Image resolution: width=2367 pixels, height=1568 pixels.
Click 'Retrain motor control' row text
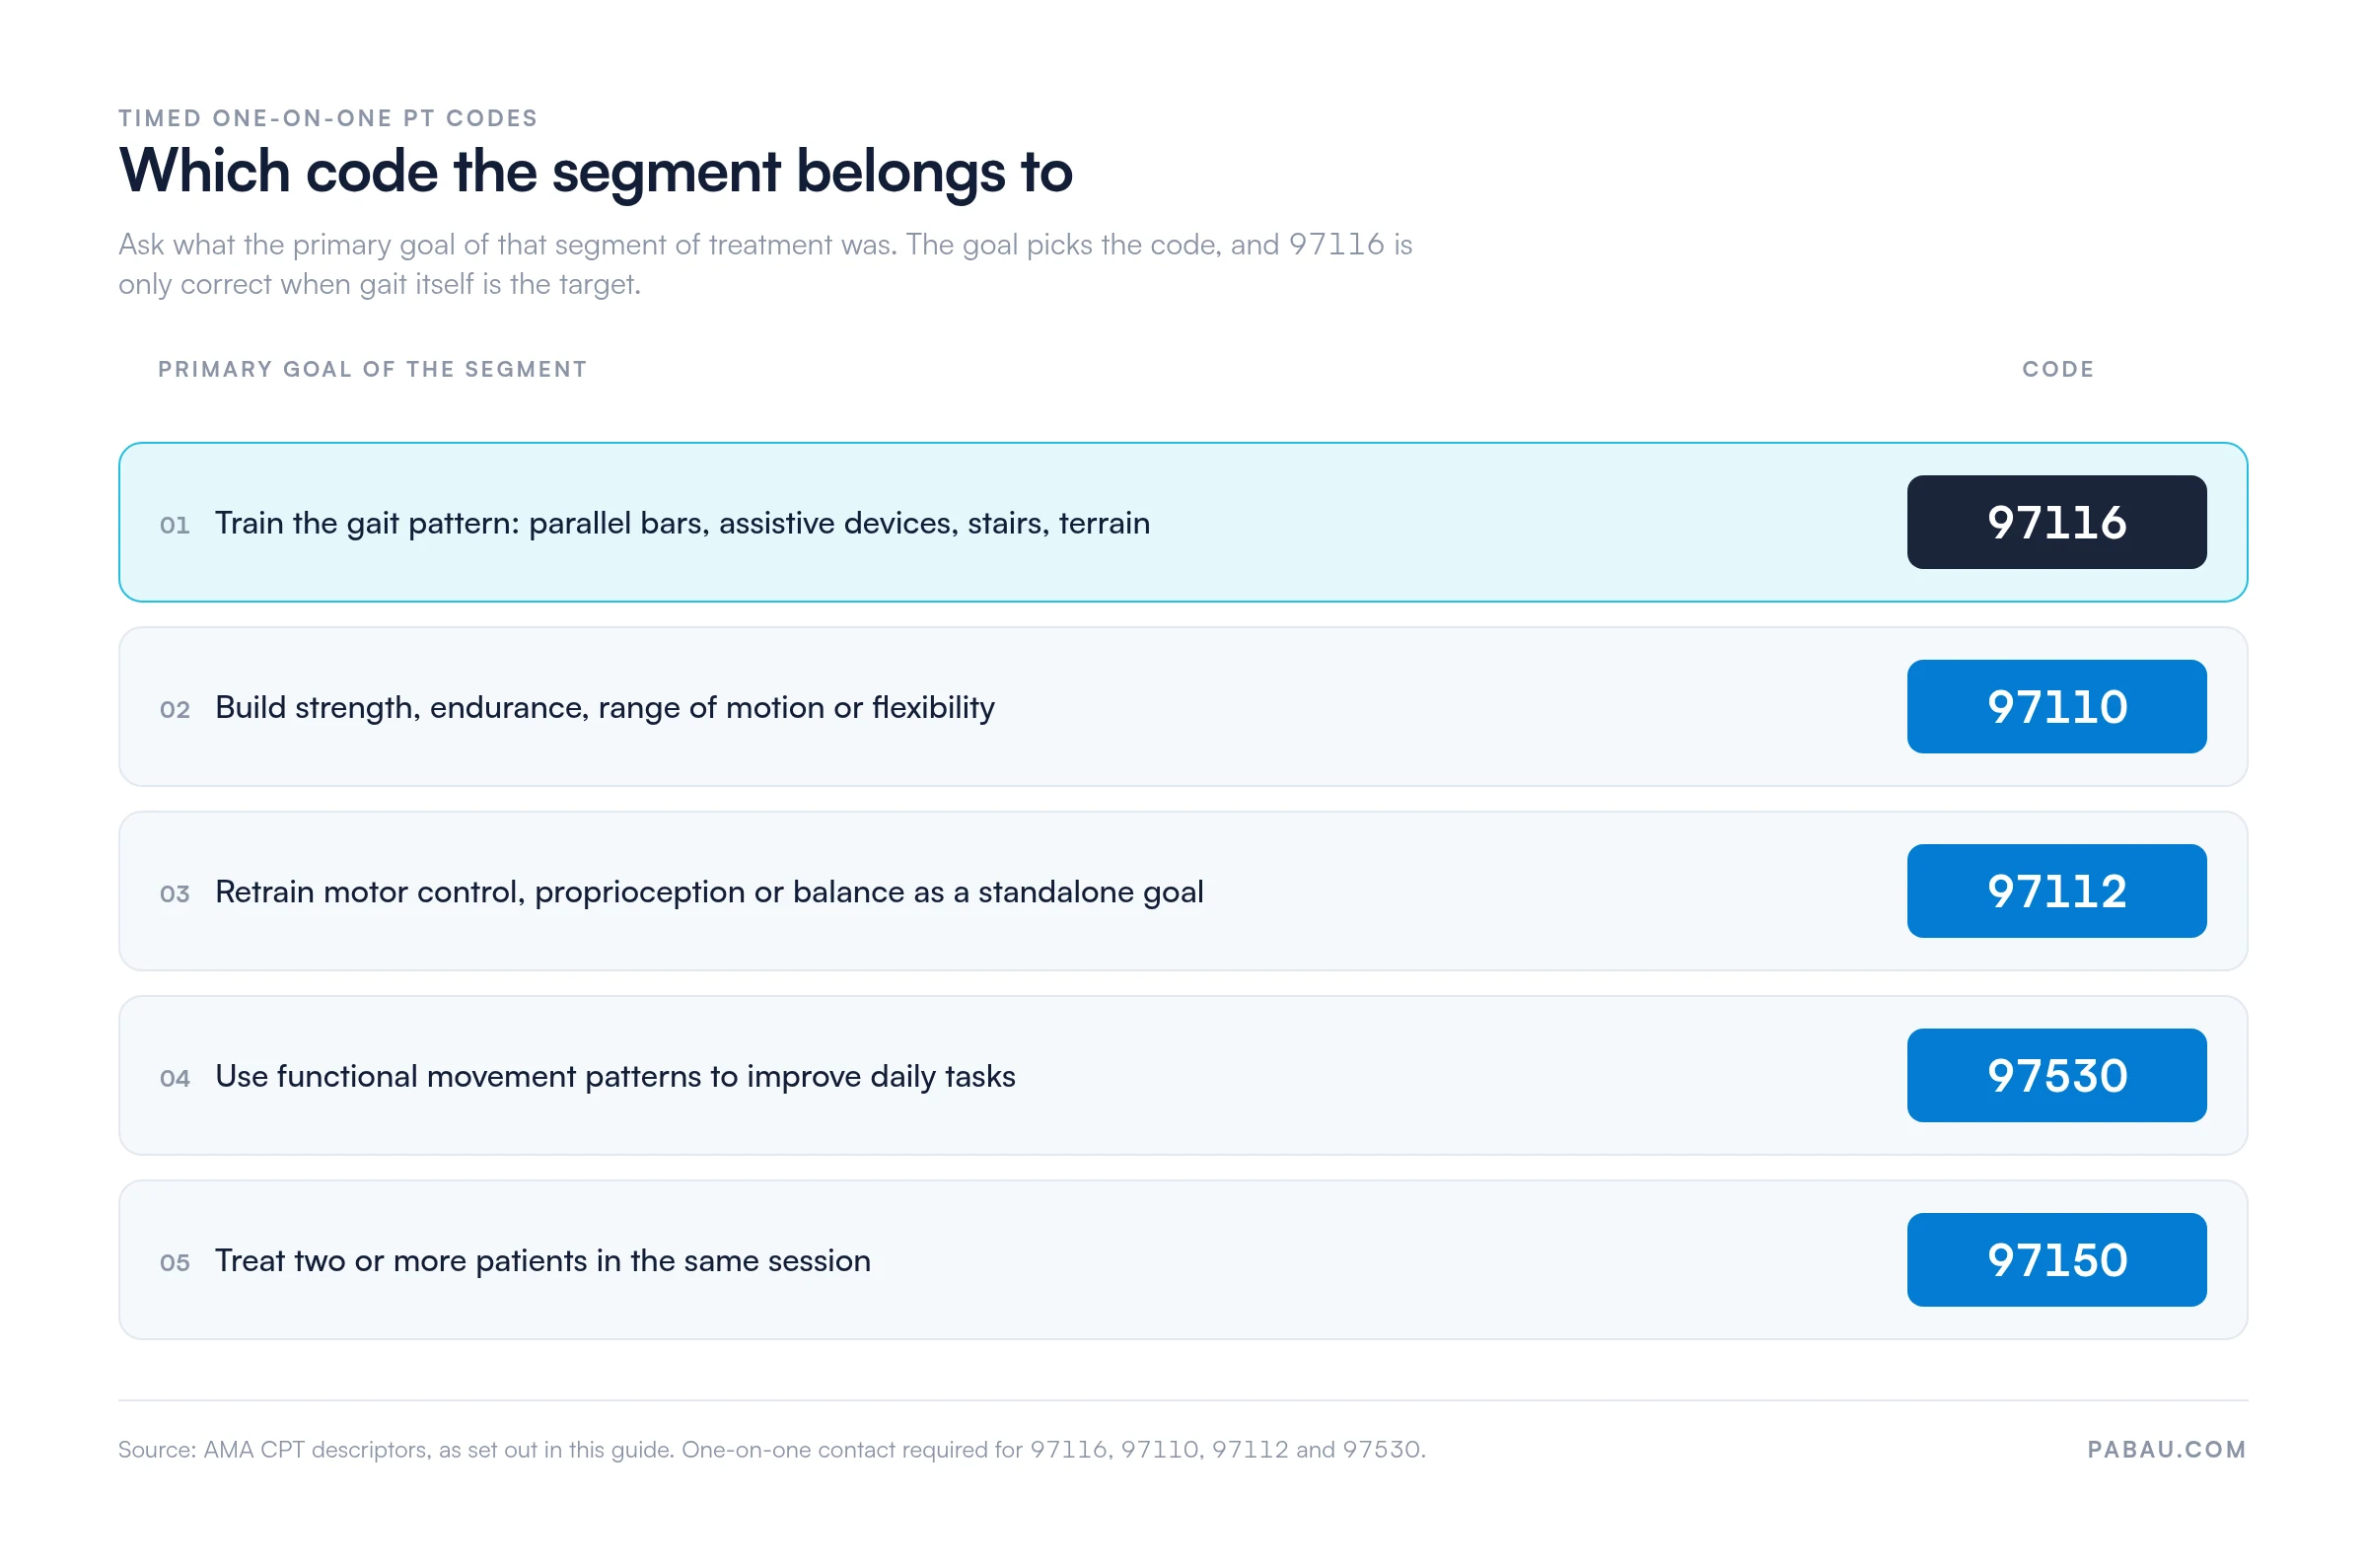click(x=709, y=892)
